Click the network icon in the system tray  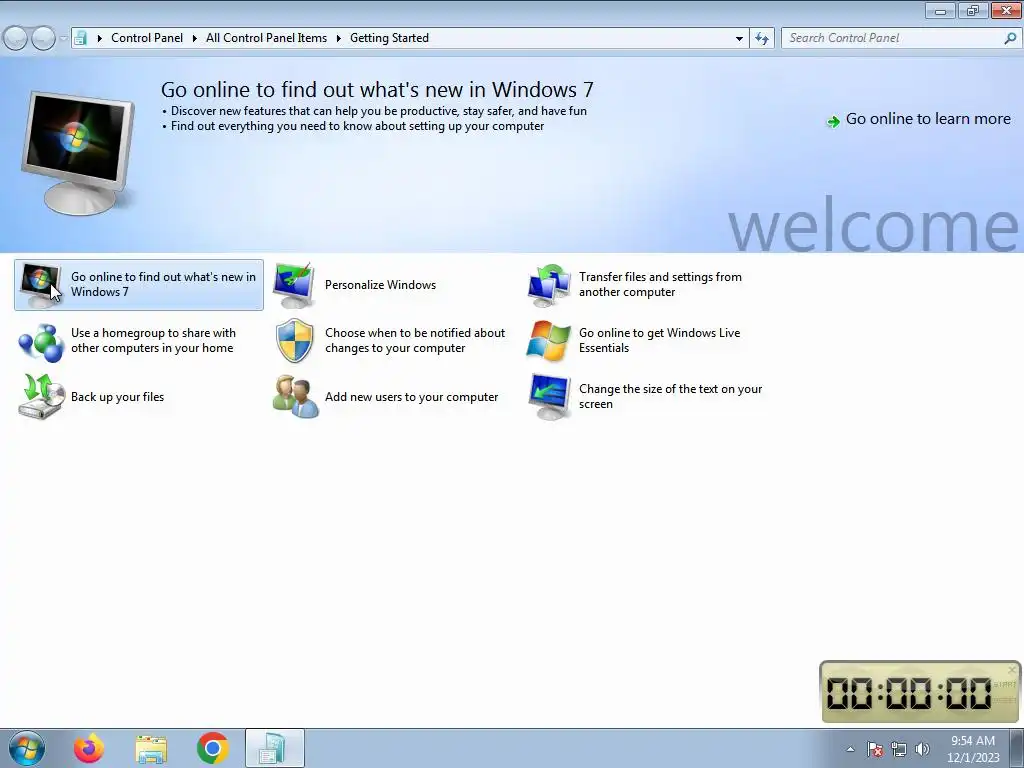pos(899,749)
